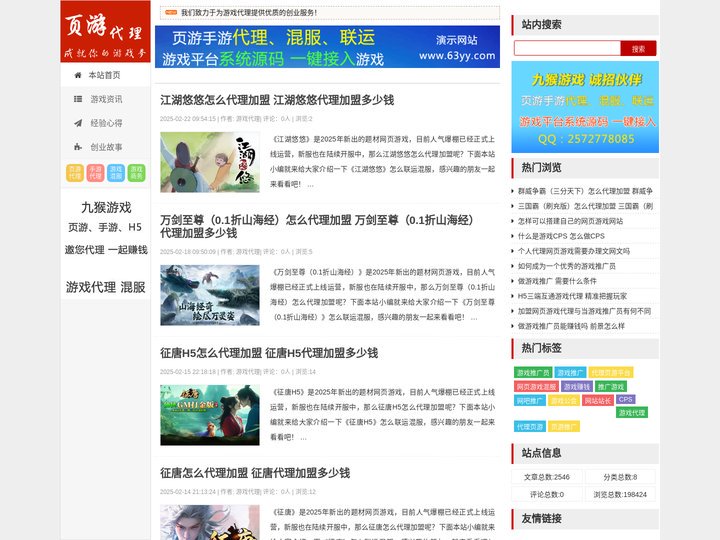Open article title 江湖悠悠怎么代理加盟
This screenshot has width=720, height=540.
(x=277, y=100)
